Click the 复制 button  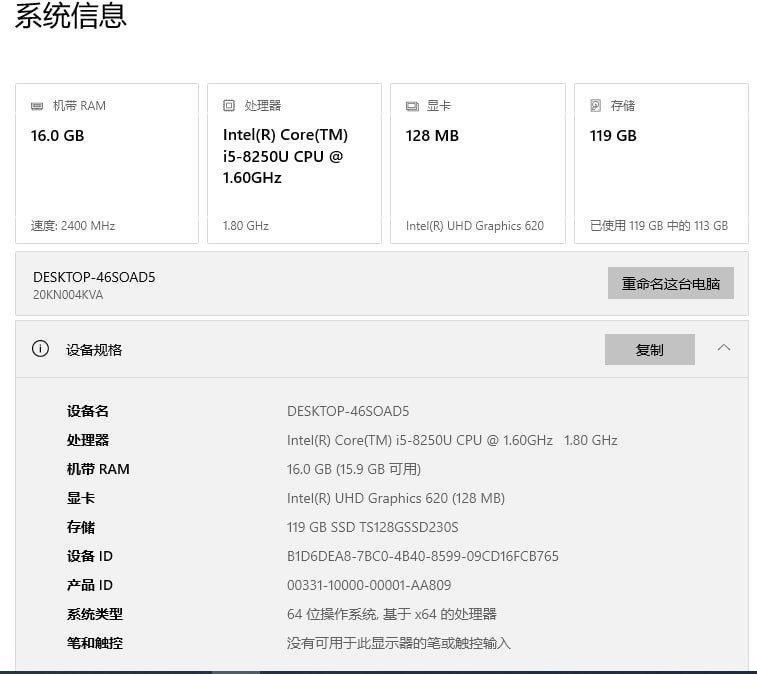(x=650, y=350)
